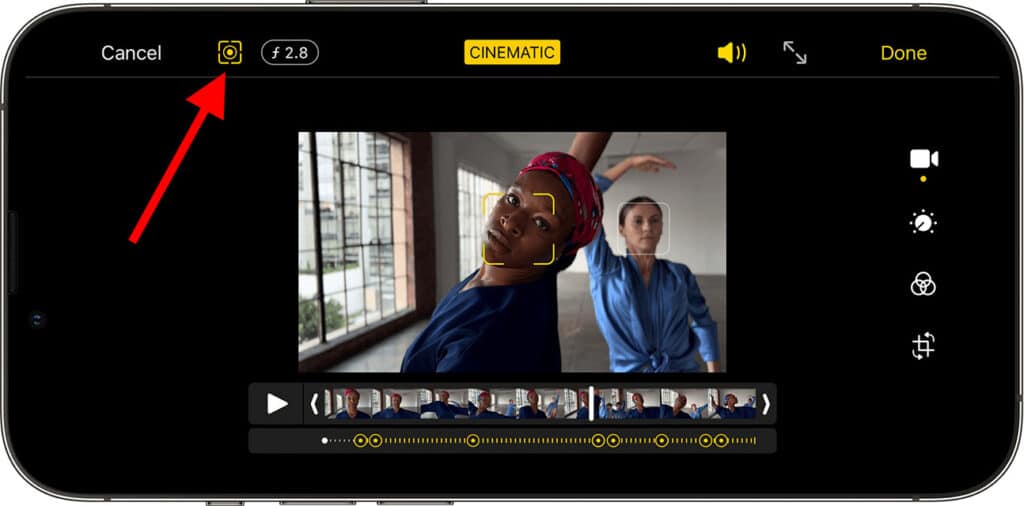Select the crop and rotate tool

(x=923, y=347)
